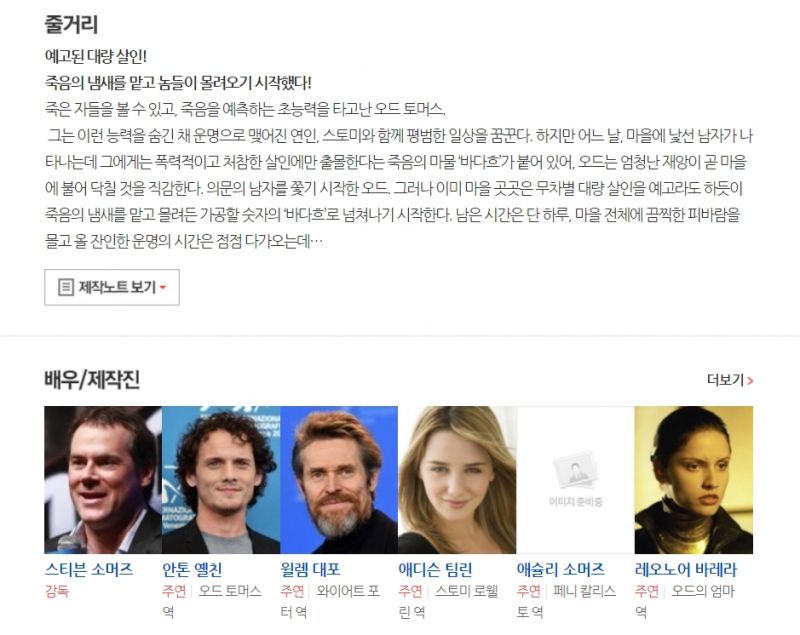The width and height of the screenshot is (800, 635).
Task: Click the 이미지 준비중 placeholder image icon
Action: [576, 471]
